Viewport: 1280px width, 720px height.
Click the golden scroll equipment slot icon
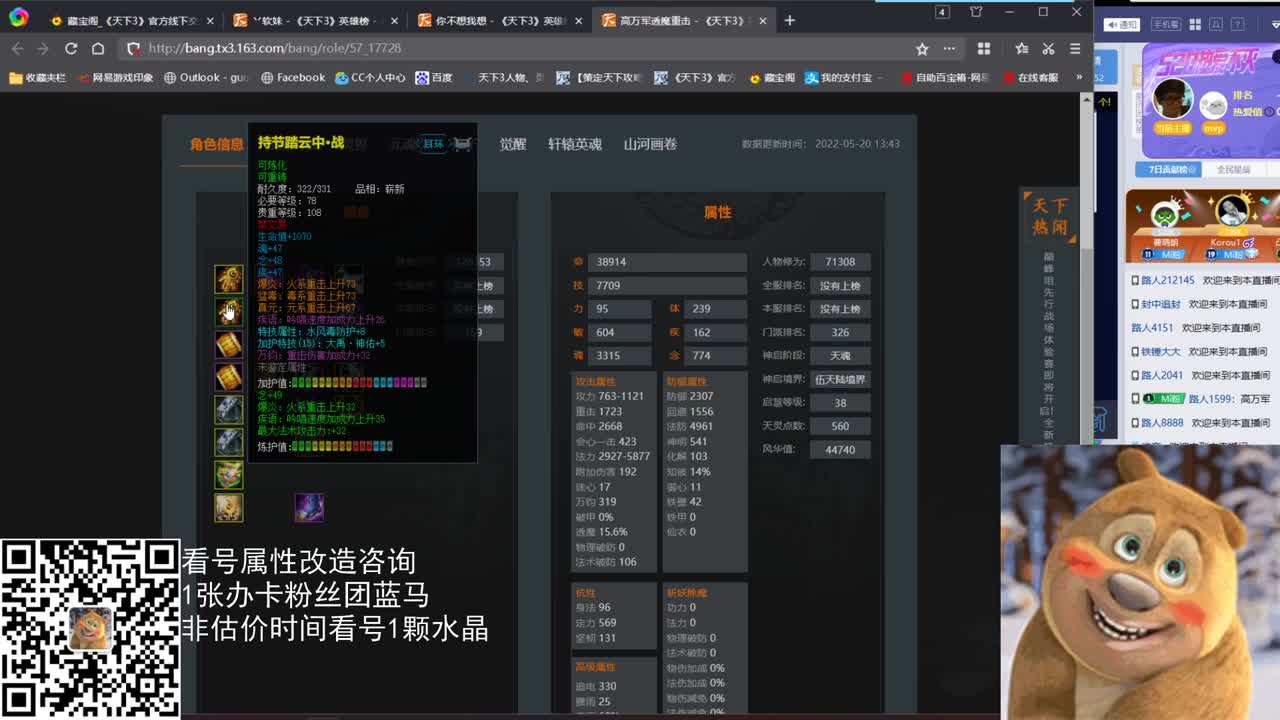click(229, 344)
